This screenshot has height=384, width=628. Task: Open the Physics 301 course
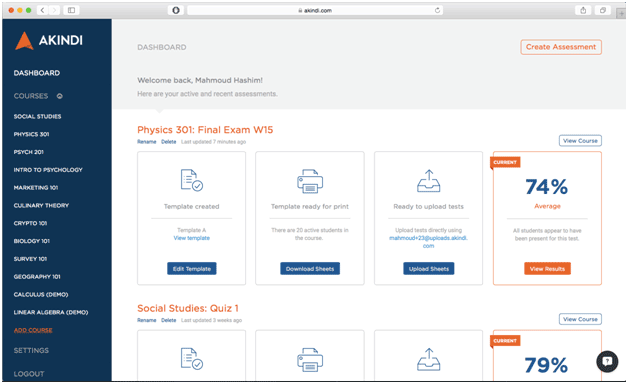click(32, 134)
